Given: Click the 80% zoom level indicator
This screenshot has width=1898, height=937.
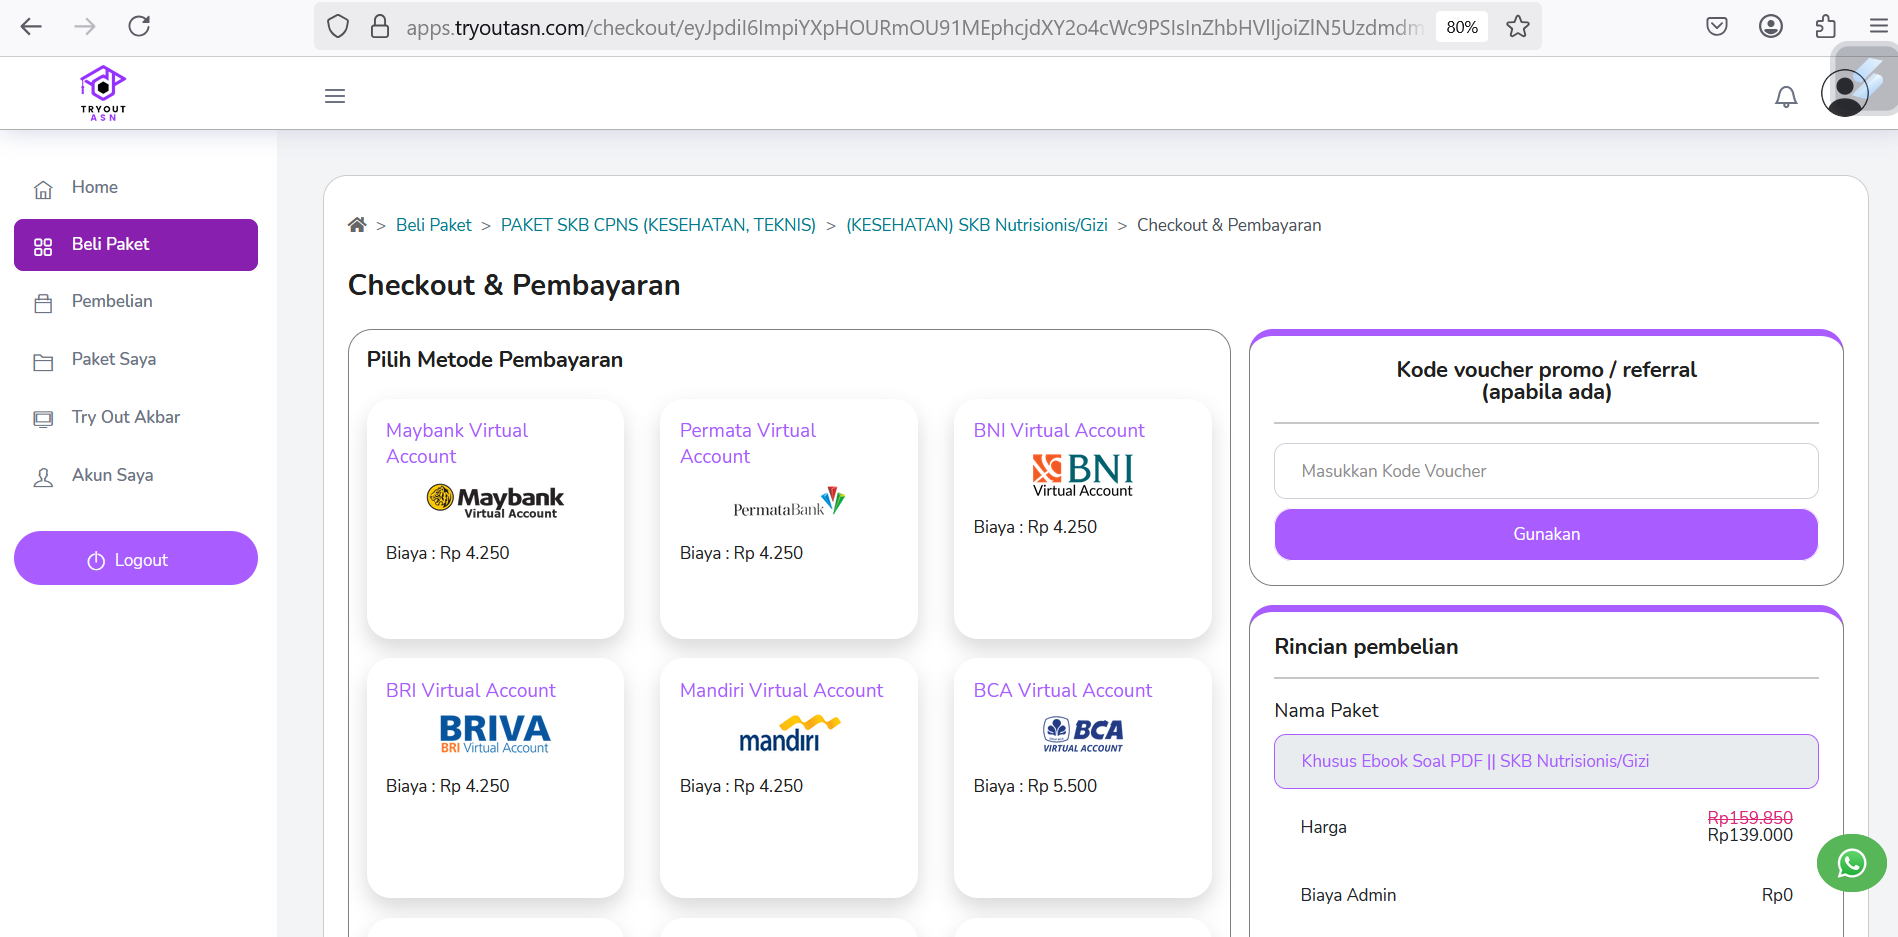Looking at the screenshot, I should coord(1461,27).
